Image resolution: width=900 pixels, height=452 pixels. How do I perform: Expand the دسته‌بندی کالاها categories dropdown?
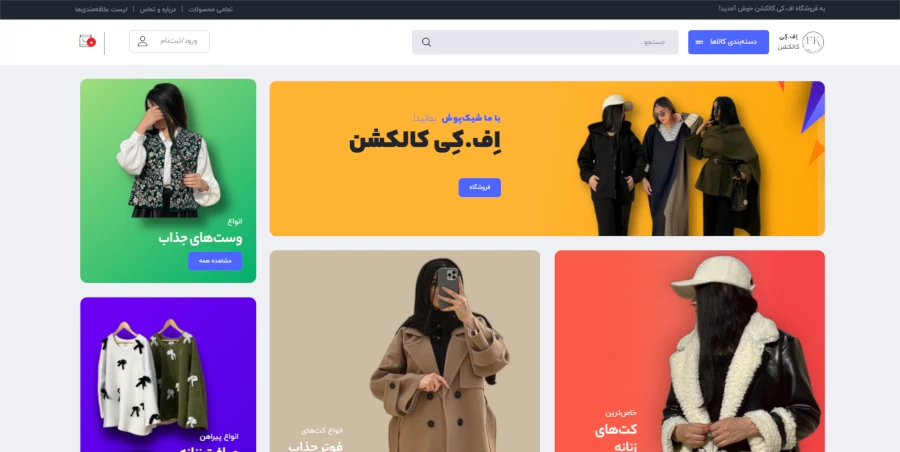(728, 42)
